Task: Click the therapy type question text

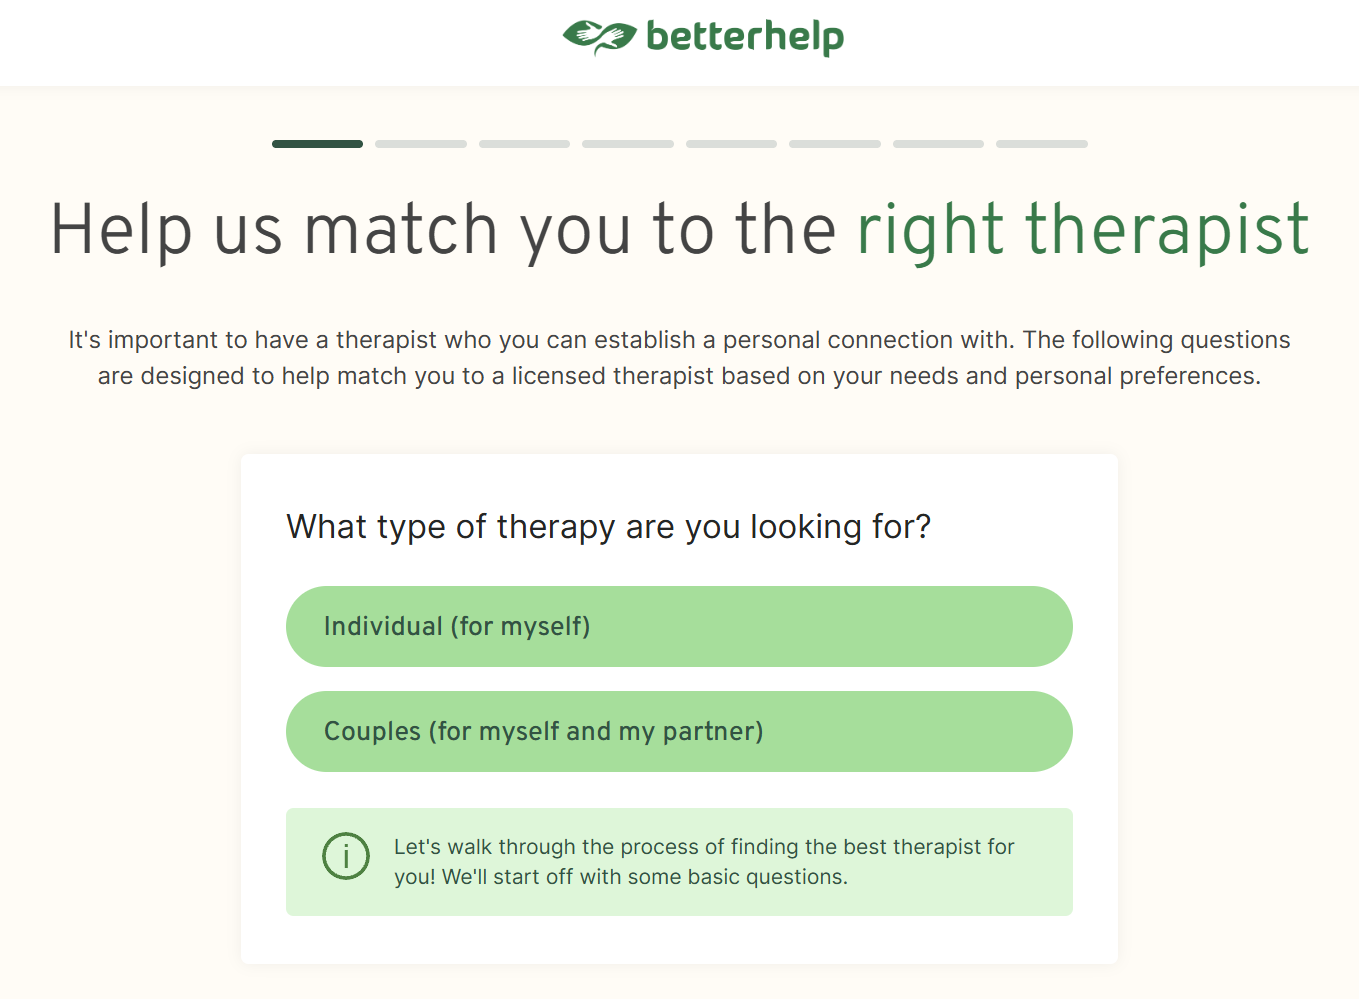Action: (x=608, y=526)
